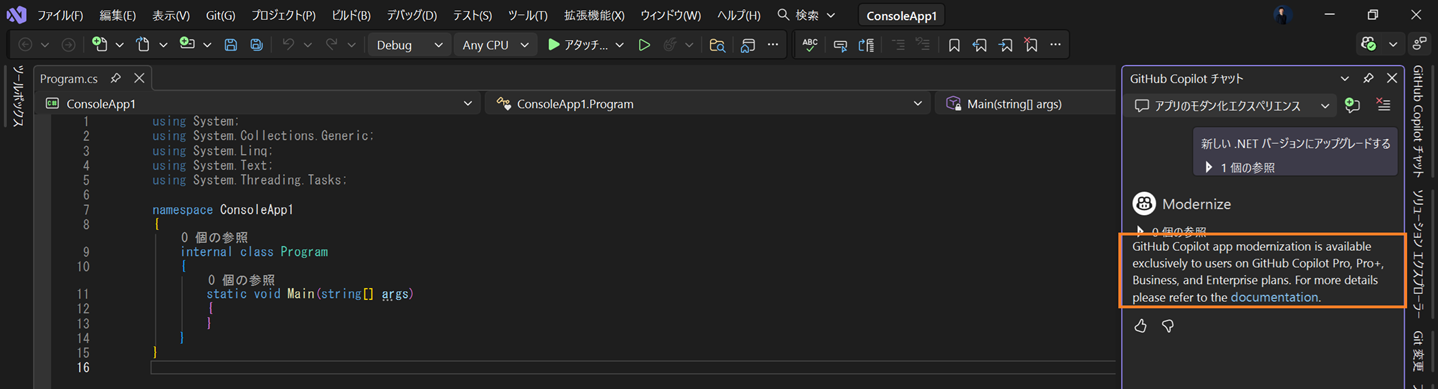The image size is (1438, 389).
Task: Open the ConsoleApp1.Program type dropdown
Action: 708,103
